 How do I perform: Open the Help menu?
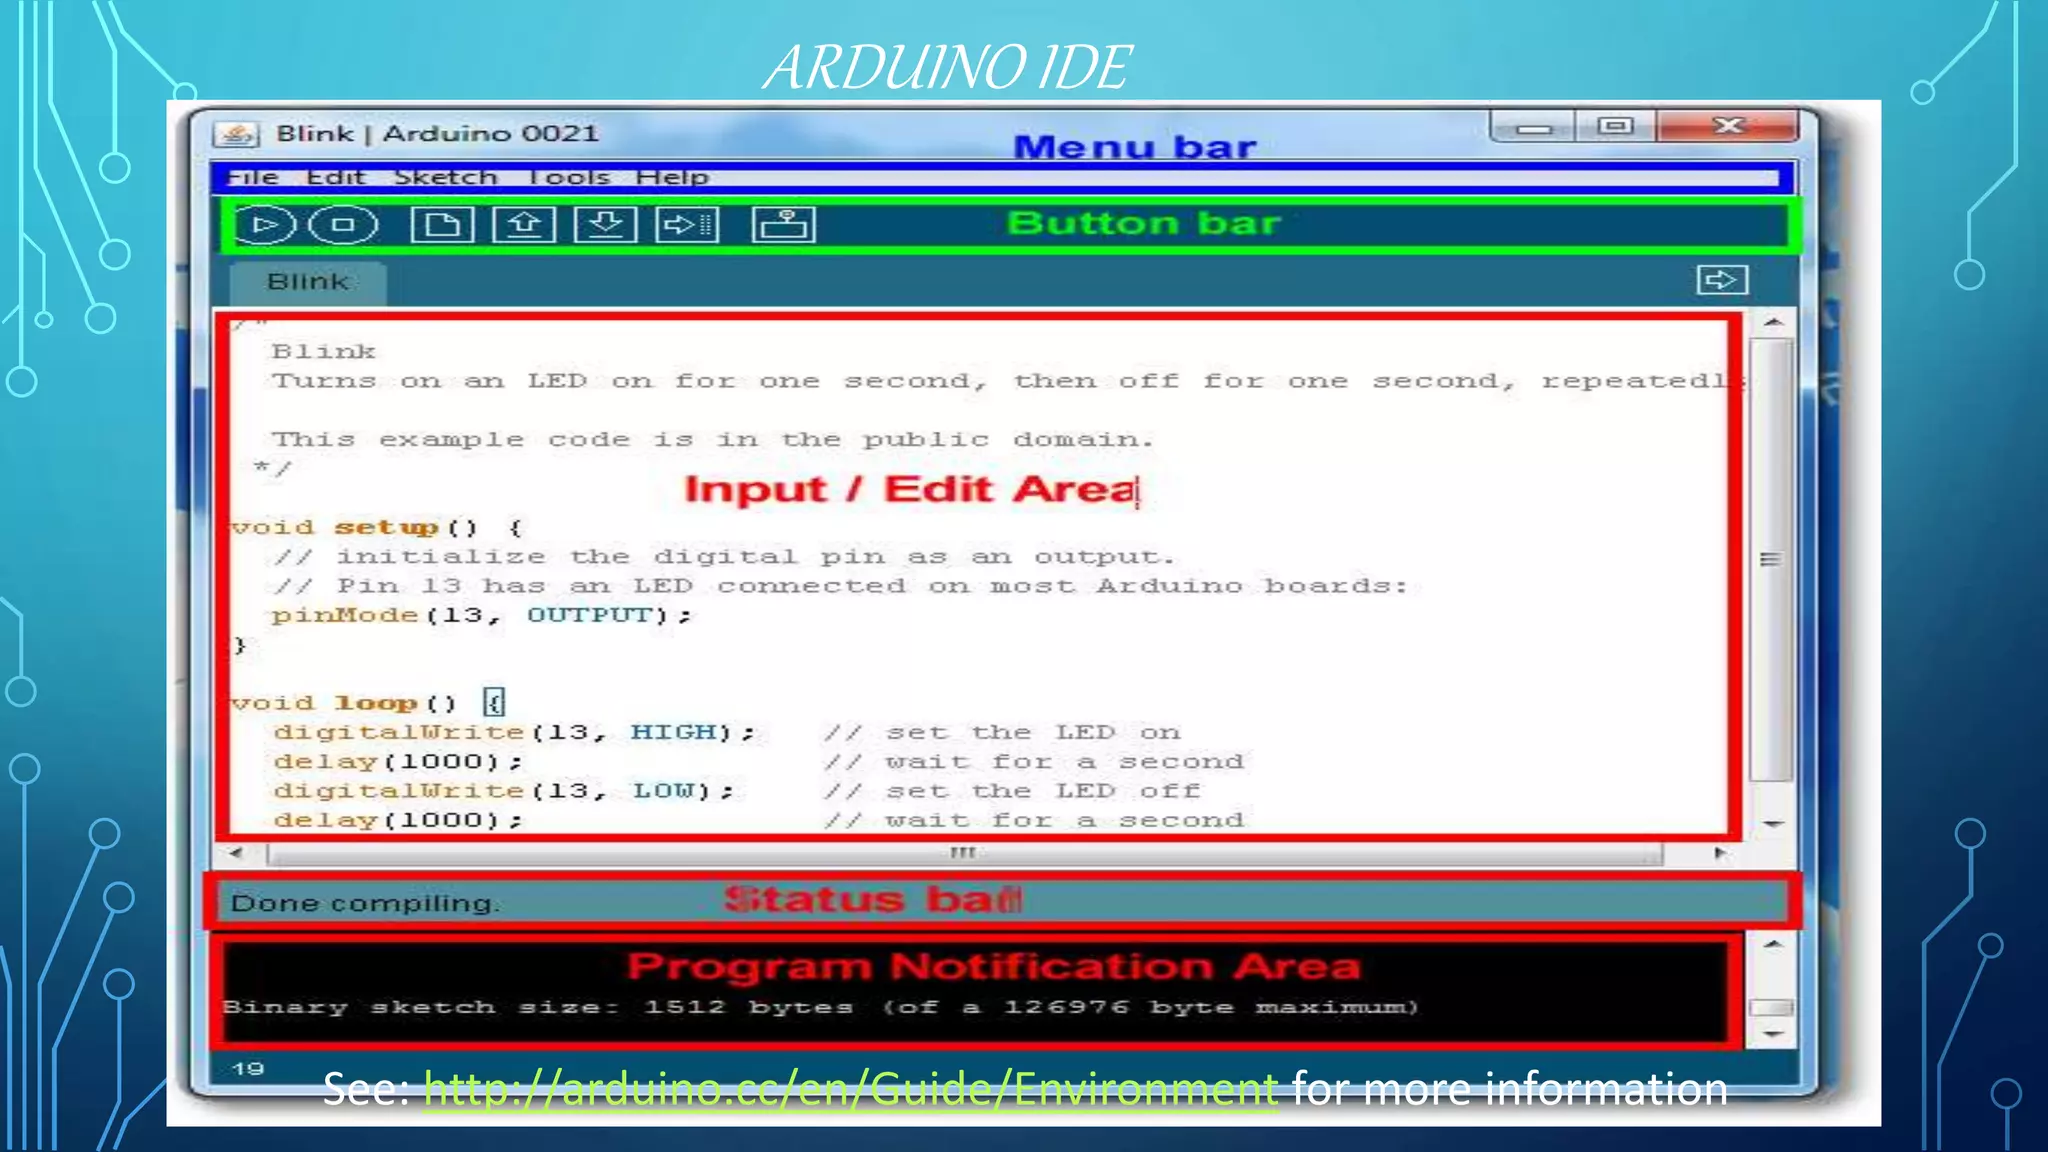click(672, 178)
